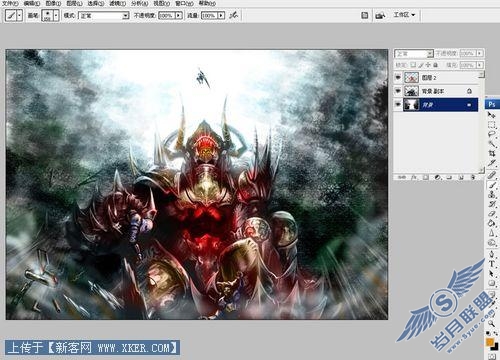Select the Healing Brush tool

click(492, 175)
